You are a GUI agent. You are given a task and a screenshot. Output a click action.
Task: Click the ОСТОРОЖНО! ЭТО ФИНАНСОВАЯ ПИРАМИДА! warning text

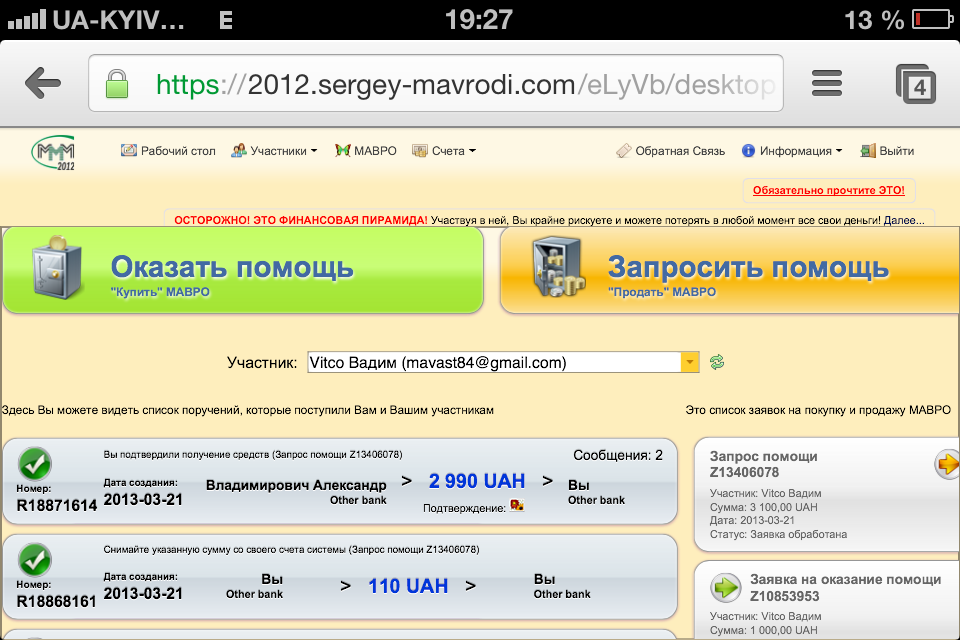pos(301,220)
